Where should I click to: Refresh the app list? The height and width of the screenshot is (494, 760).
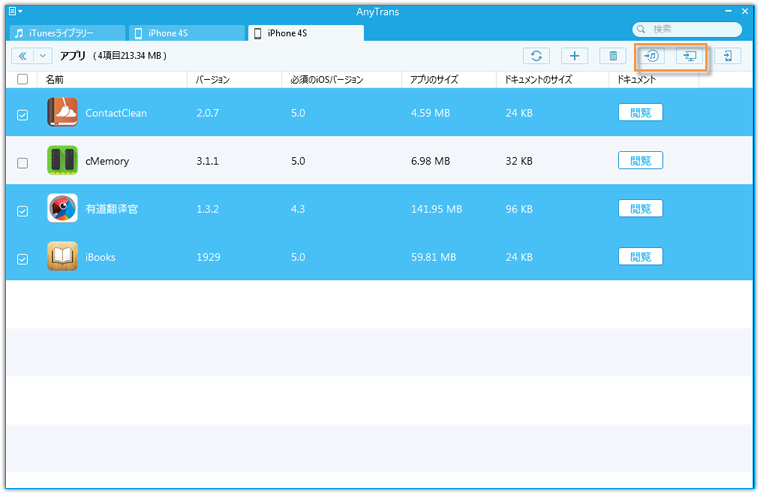pos(536,56)
